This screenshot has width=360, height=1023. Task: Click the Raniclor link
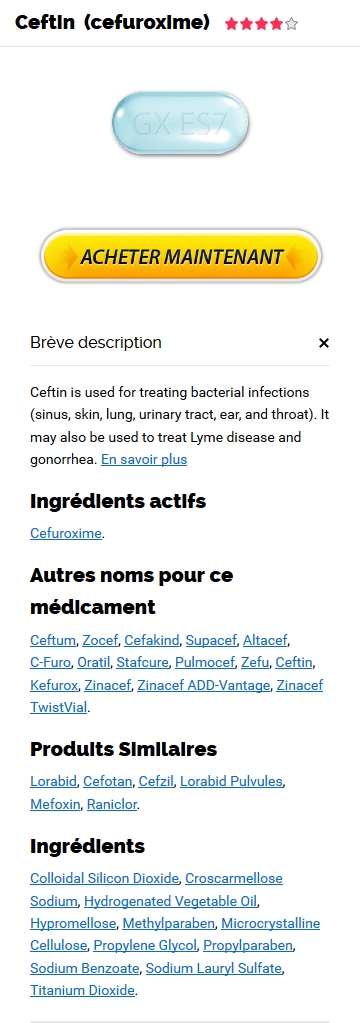point(112,804)
